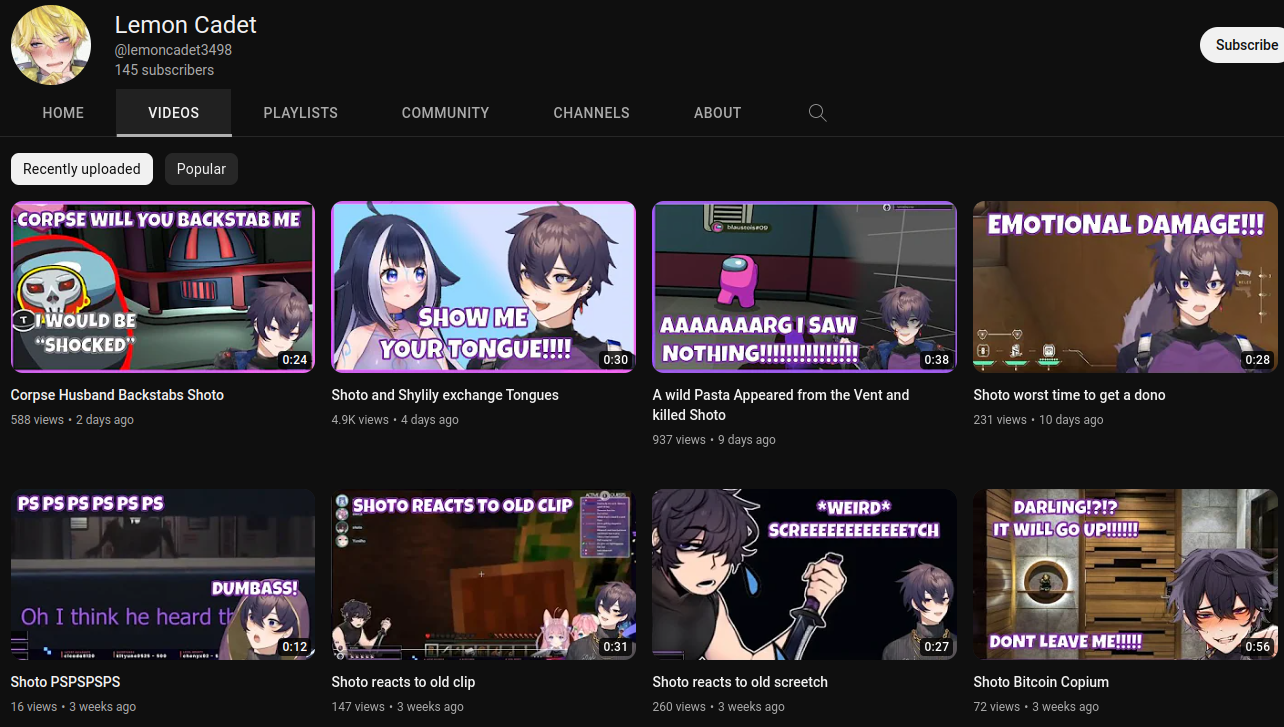Go to the COMMUNITY tab

point(446,113)
